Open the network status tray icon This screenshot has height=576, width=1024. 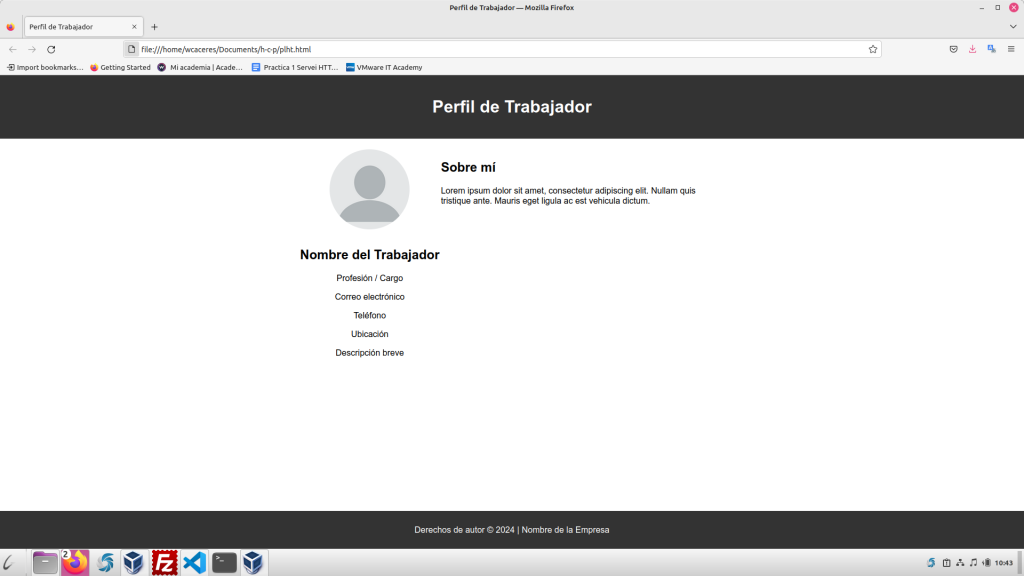pos(960,563)
